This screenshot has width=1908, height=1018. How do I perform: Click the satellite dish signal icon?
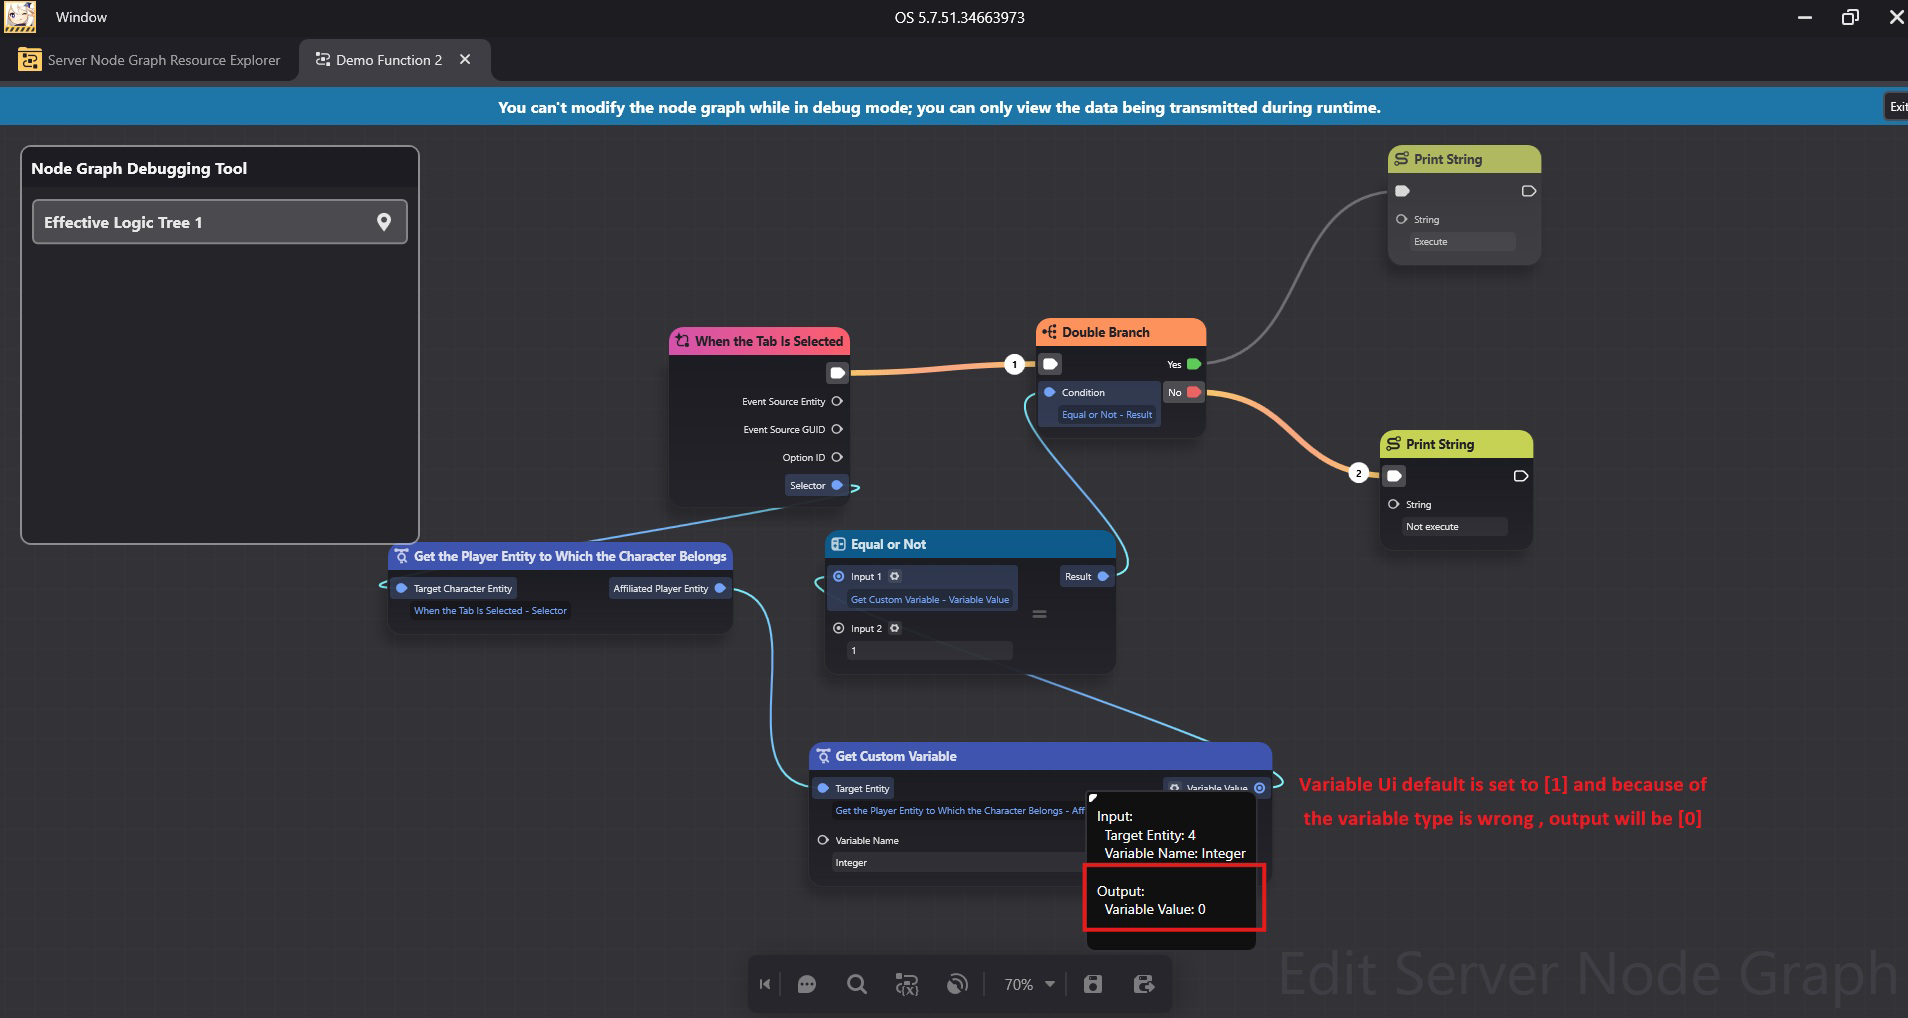[x=957, y=985]
